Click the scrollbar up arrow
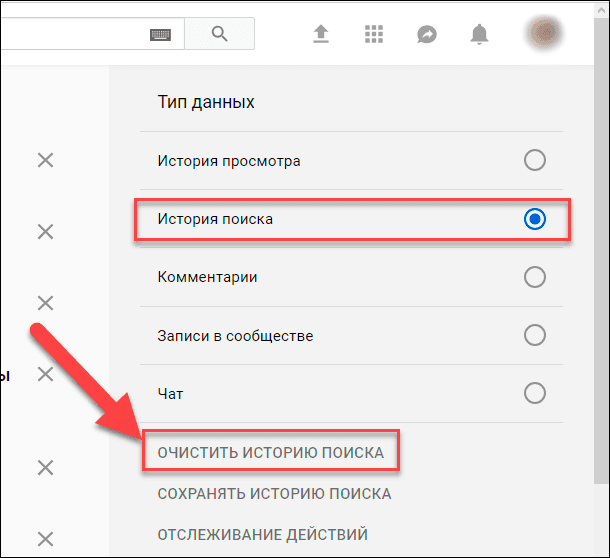This screenshot has width=610, height=558. tap(601, 10)
